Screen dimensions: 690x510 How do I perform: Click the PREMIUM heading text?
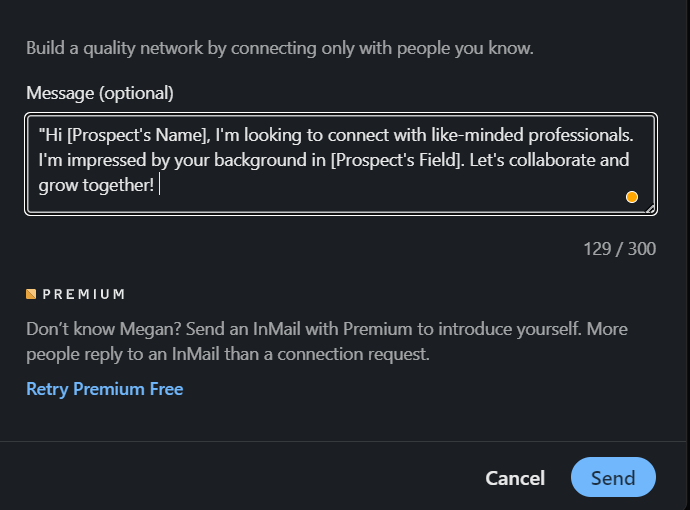point(84,294)
